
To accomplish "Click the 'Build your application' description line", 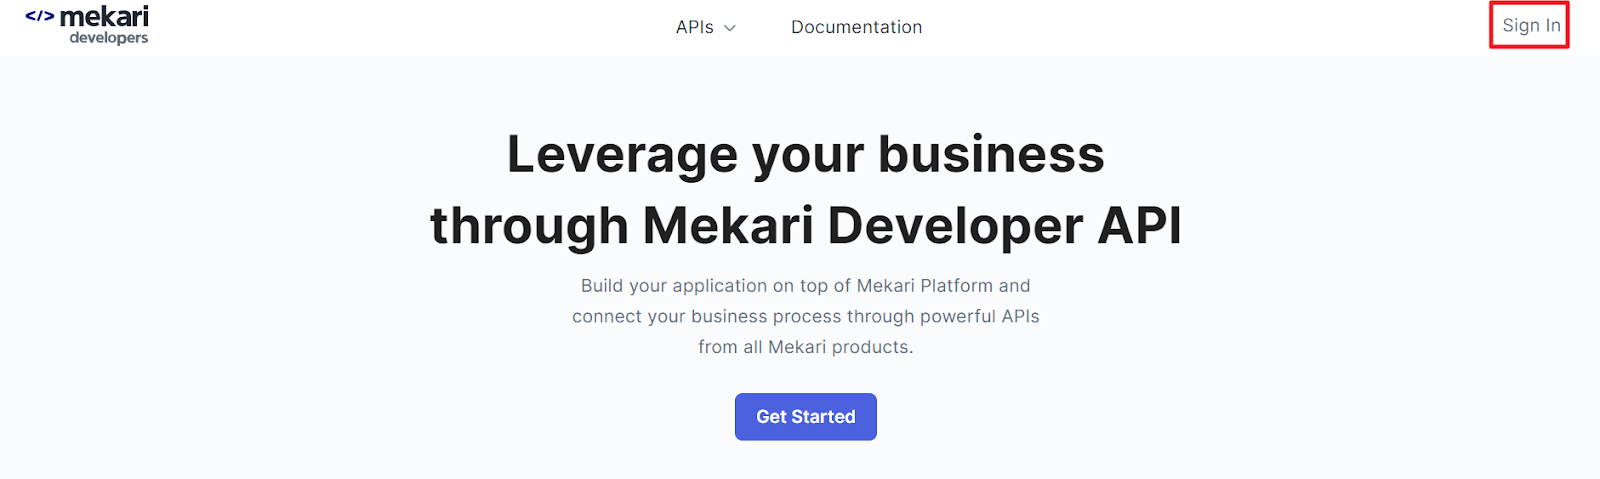I will pos(806,286).
